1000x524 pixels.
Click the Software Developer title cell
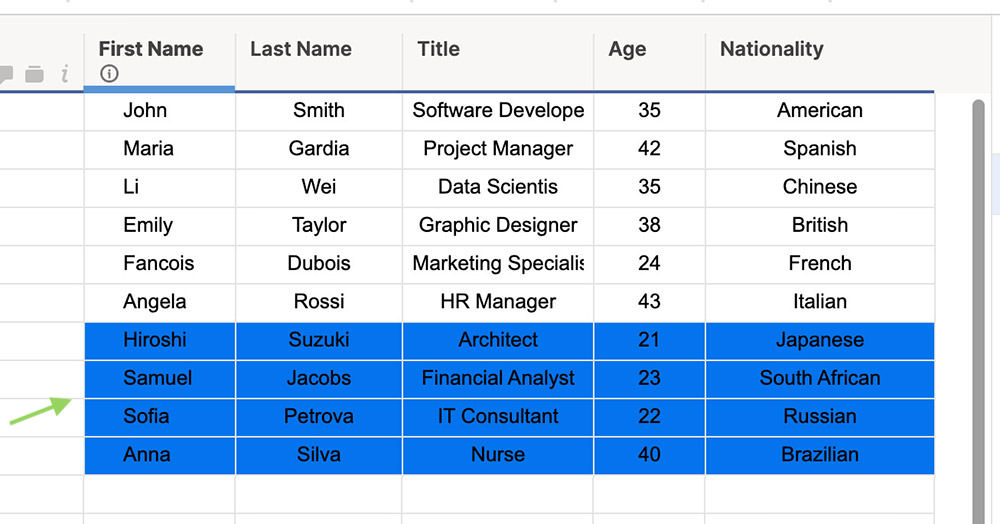(x=498, y=111)
